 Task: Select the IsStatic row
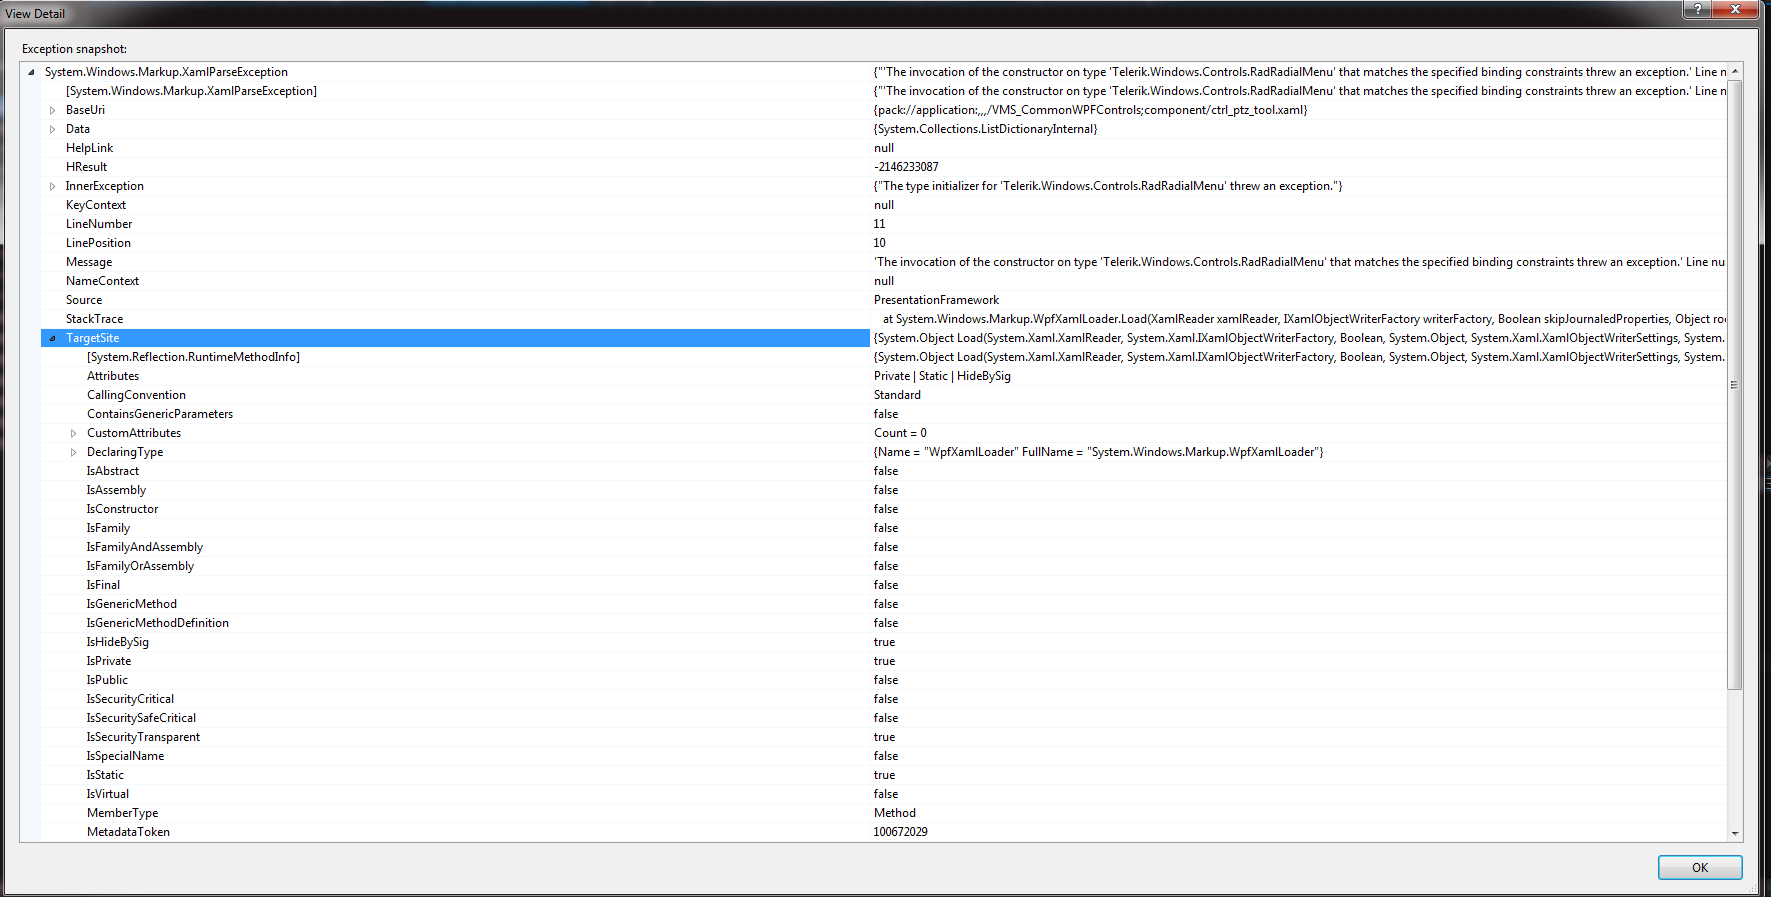884,775
